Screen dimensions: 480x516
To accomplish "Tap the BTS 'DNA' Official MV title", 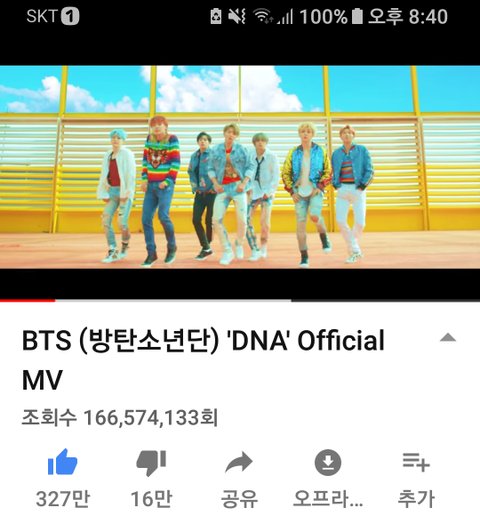I will 203,360.
